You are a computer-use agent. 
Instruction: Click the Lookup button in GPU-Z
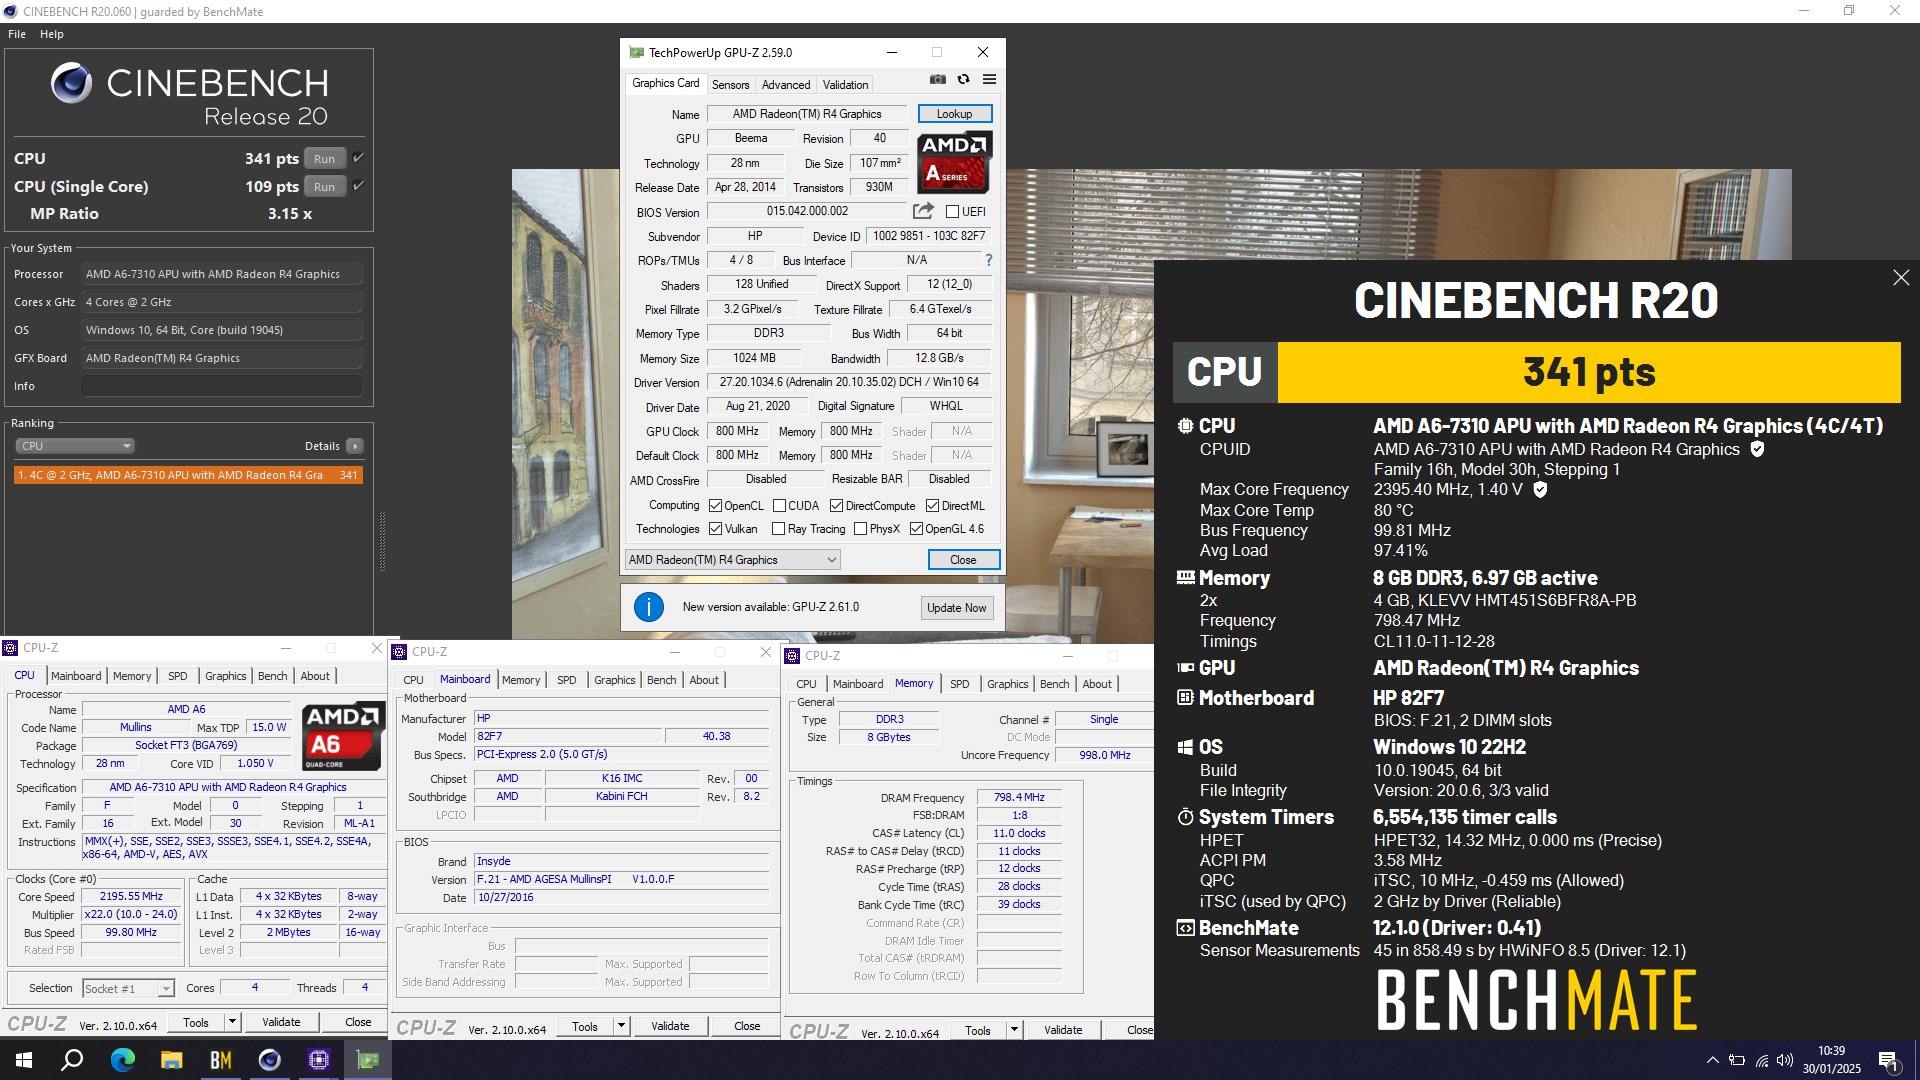click(954, 114)
